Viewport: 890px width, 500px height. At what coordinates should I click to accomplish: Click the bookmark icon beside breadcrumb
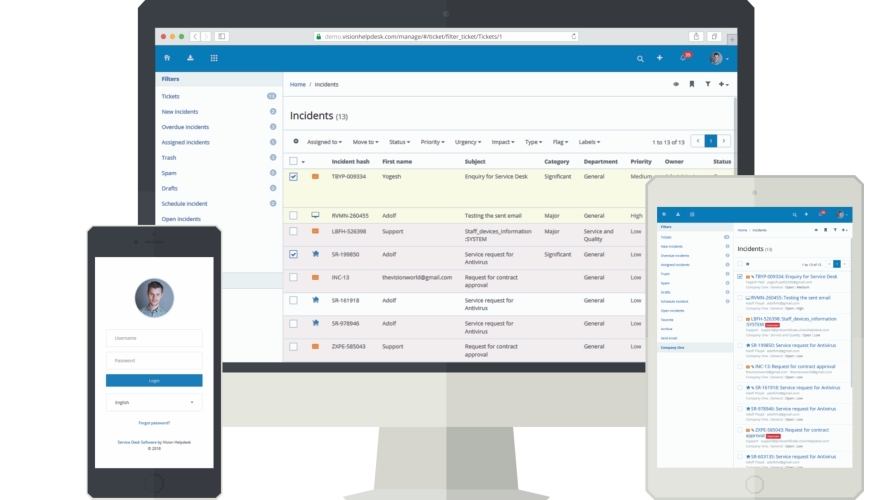click(692, 84)
